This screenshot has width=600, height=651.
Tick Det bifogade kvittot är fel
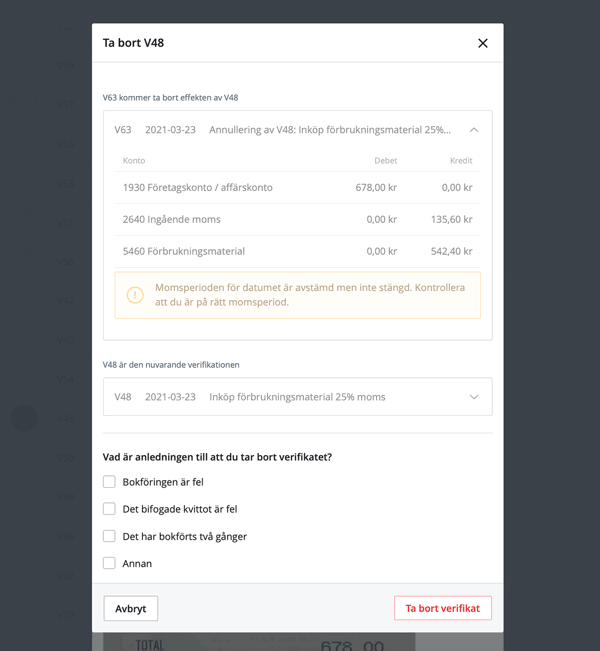(x=110, y=509)
